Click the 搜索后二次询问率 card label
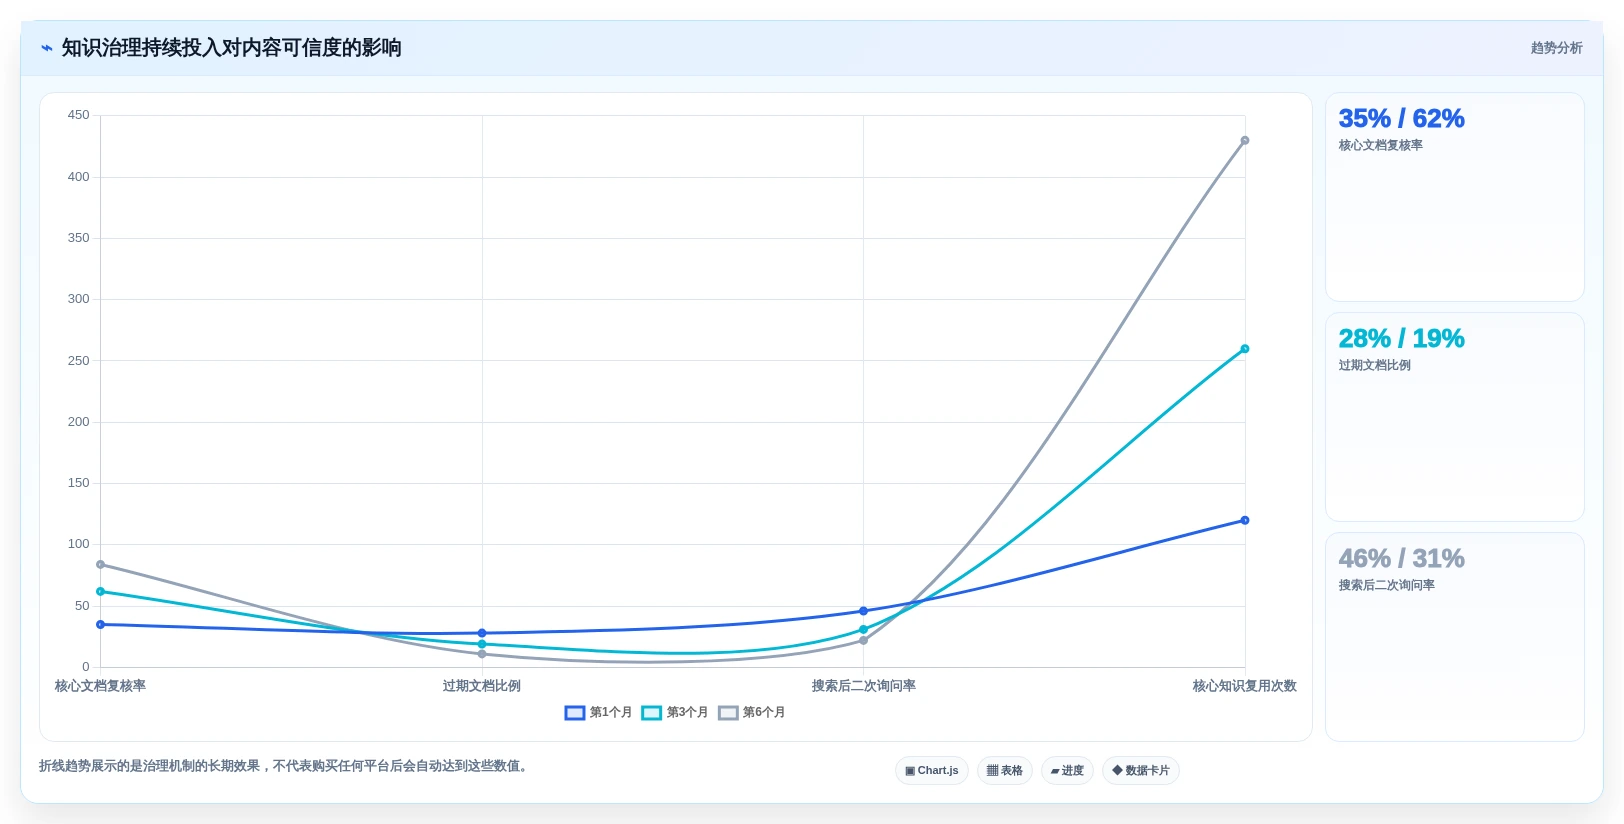This screenshot has width=1624, height=824. 1386,585
